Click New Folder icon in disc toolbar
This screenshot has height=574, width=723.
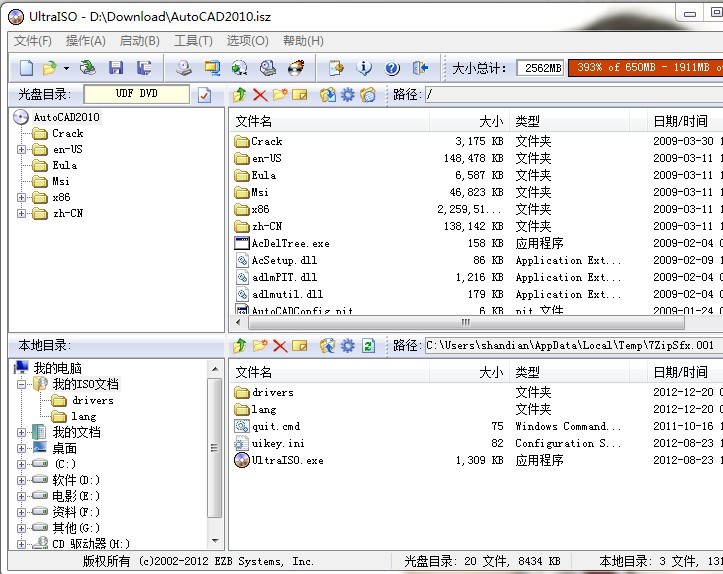279,95
